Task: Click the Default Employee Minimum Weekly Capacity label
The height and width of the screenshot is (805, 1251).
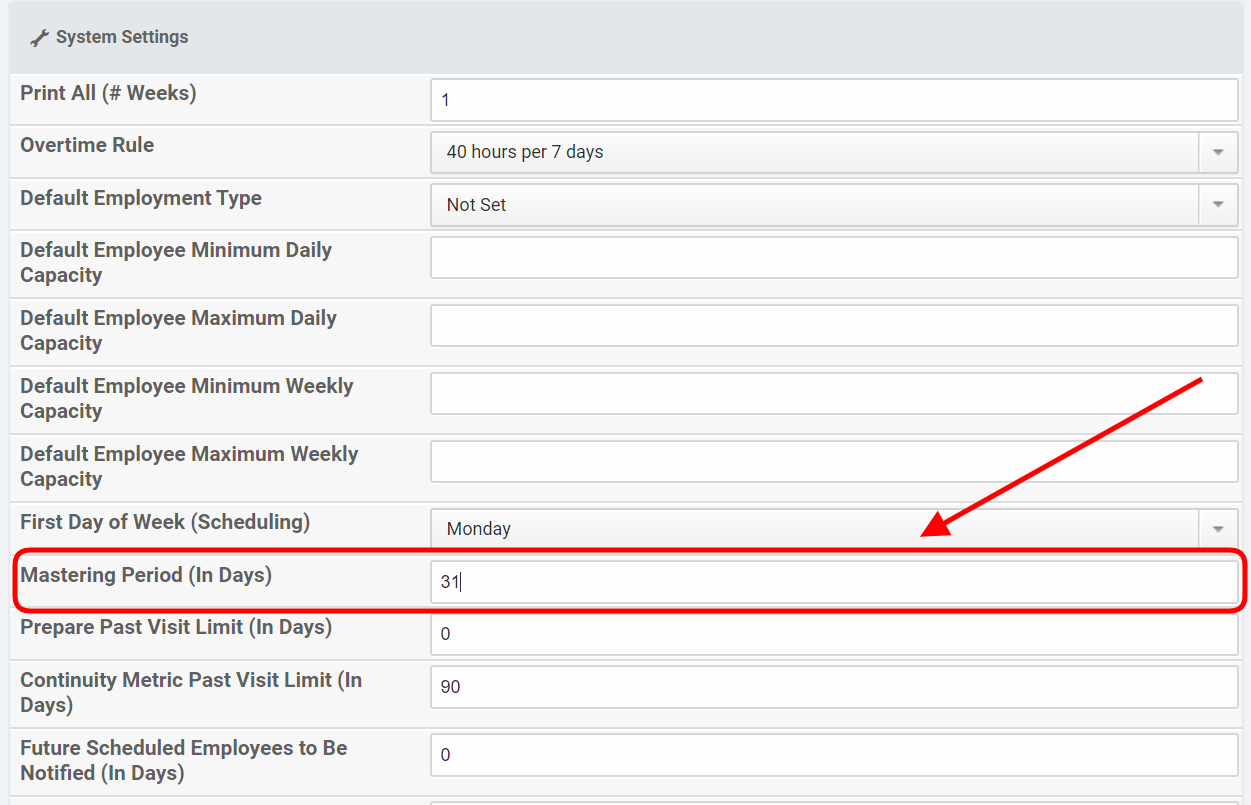Action: coord(187,398)
